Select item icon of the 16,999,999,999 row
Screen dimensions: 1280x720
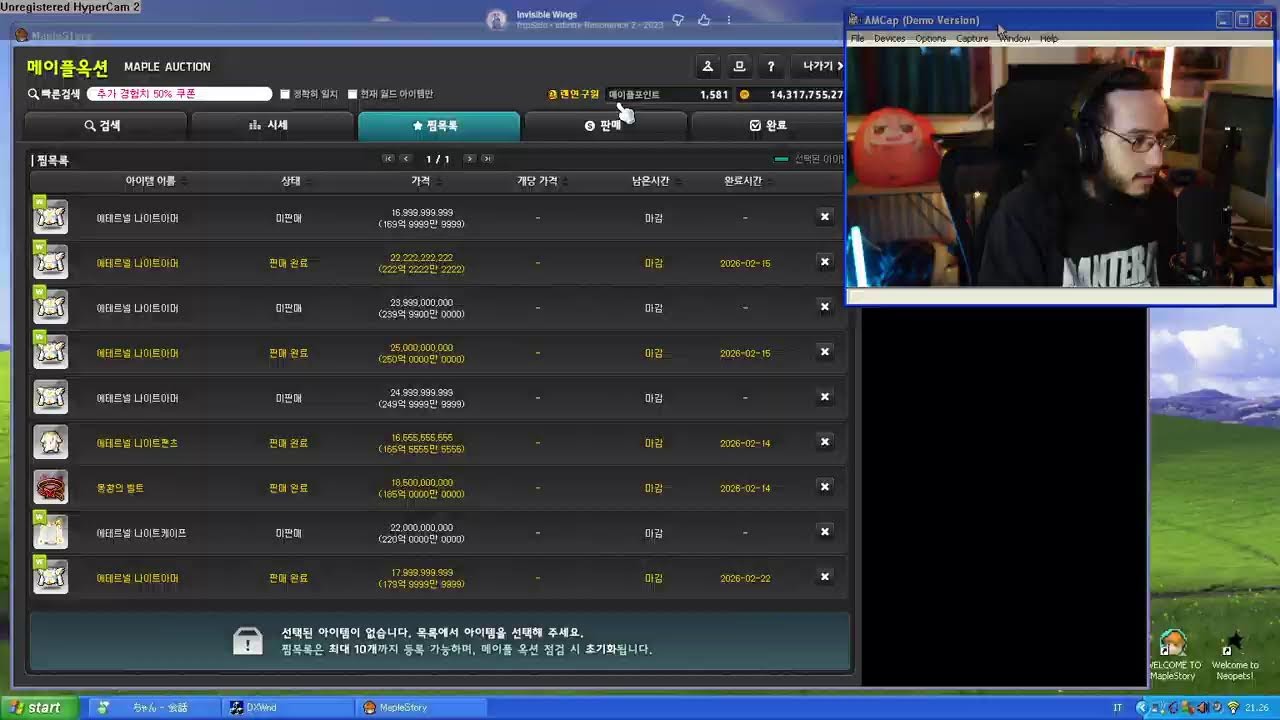pyautogui.click(x=51, y=217)
